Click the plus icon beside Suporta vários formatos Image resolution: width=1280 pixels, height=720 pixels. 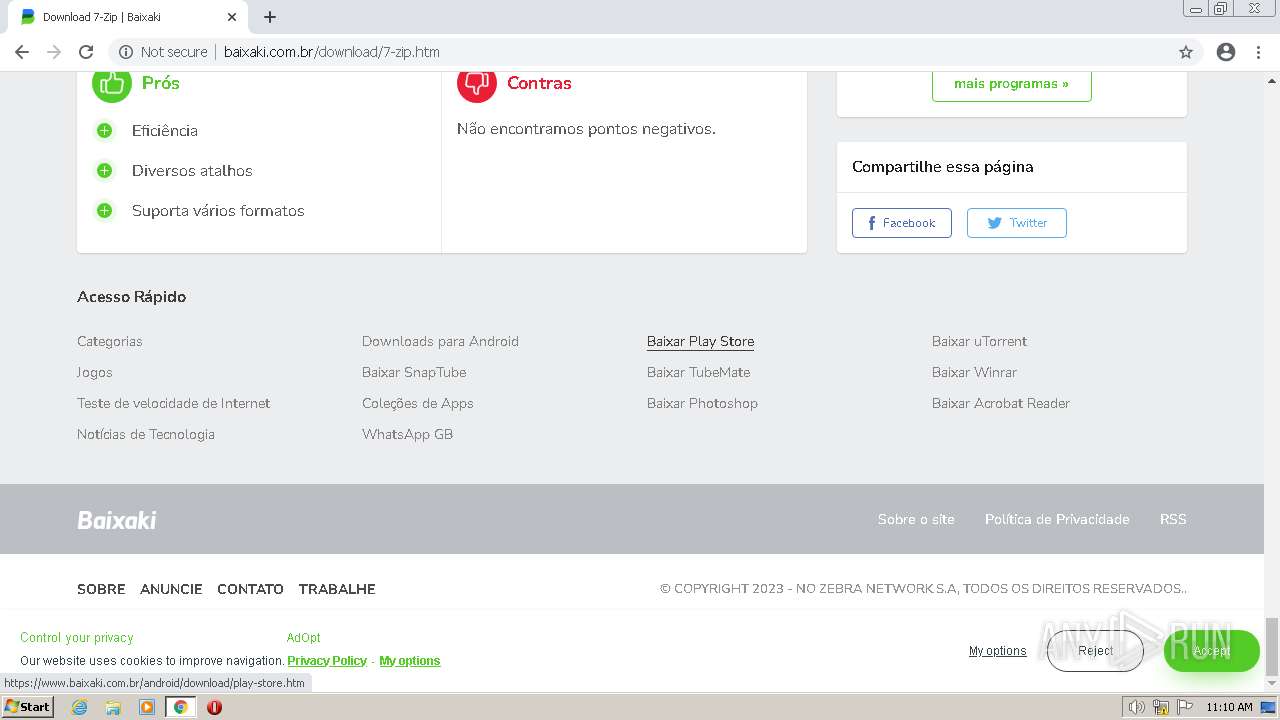tap(104, 211)
